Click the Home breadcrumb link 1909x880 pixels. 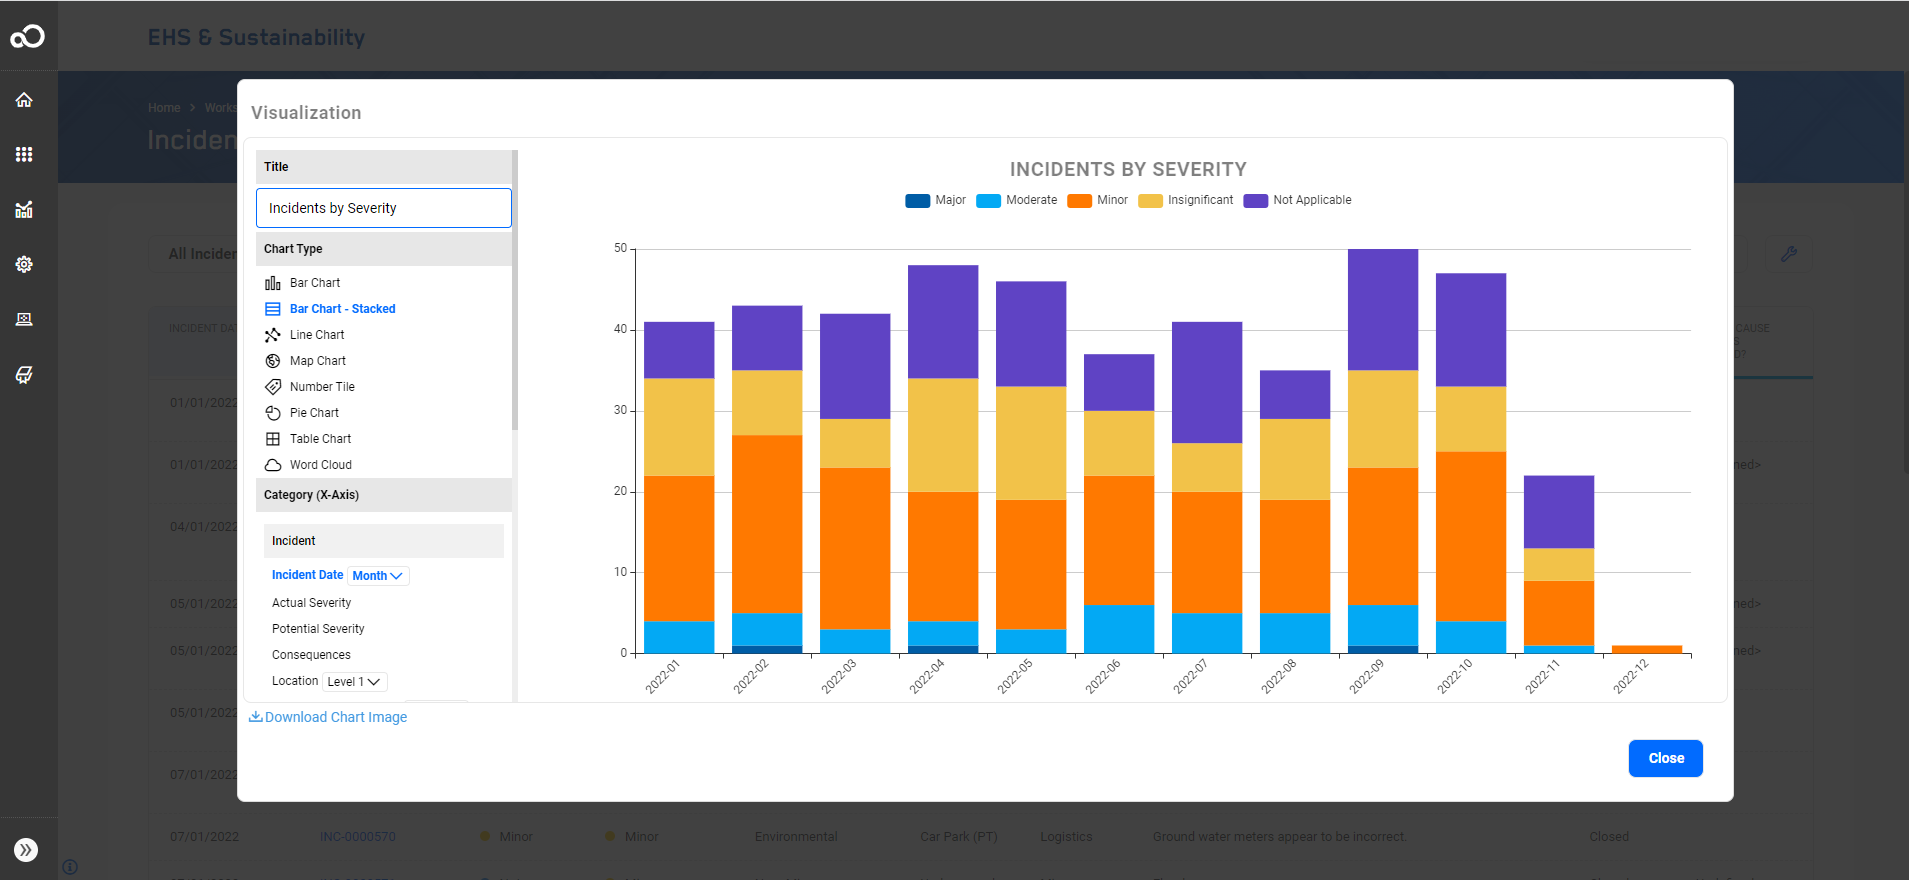[164, 108]
